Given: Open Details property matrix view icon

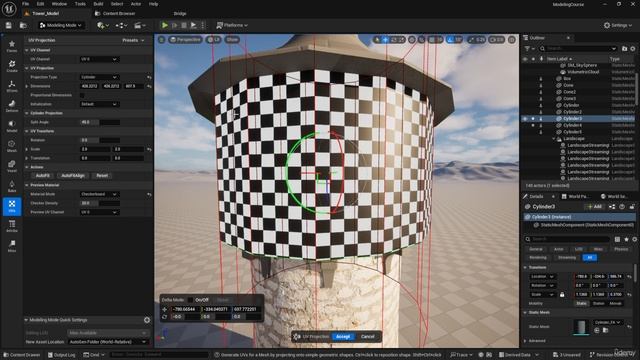Looking at the screenshot, I should pyautogui.click(x=617, y=239).
